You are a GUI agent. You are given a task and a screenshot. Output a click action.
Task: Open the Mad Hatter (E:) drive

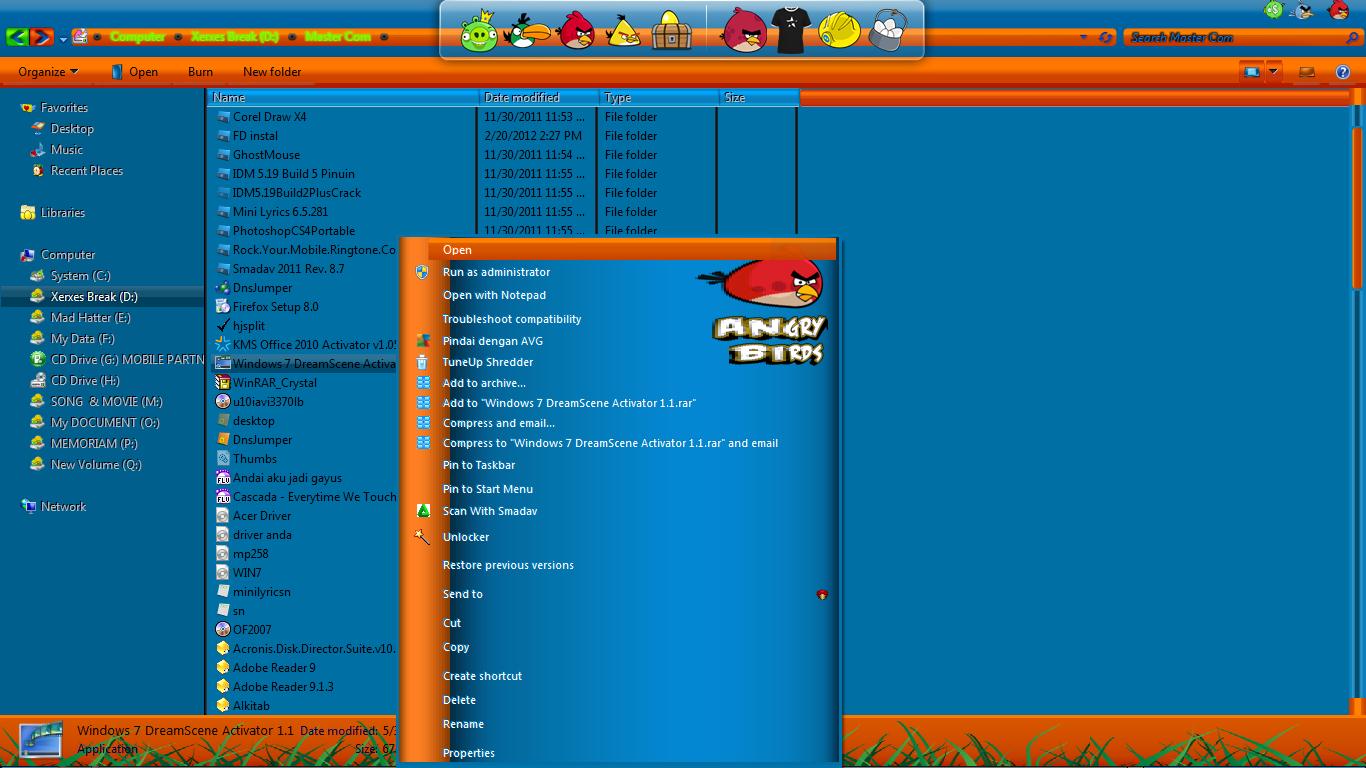(x=90, y=318)
